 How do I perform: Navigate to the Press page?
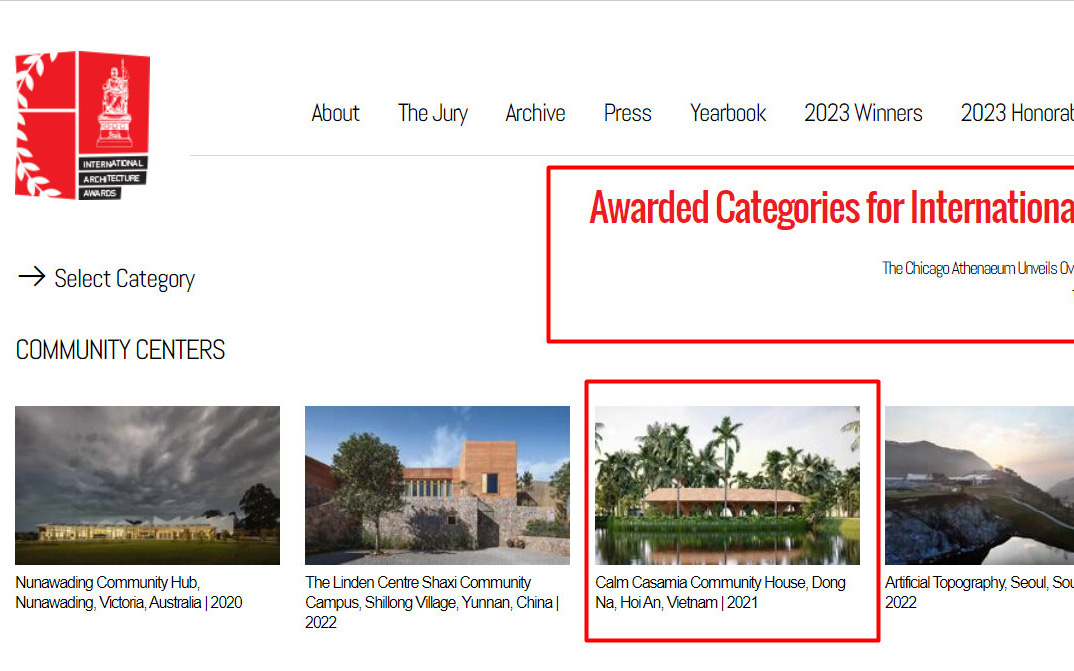pyautogui.click(x=627, y=113)
